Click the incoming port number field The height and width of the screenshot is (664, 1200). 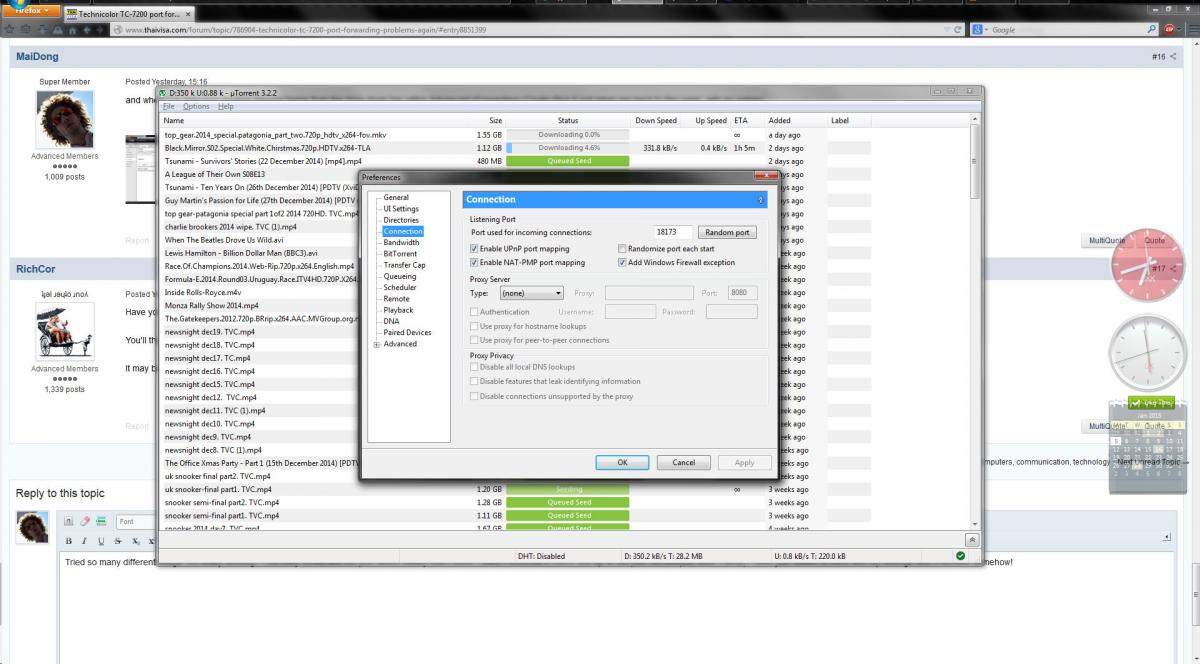(674, 232)
